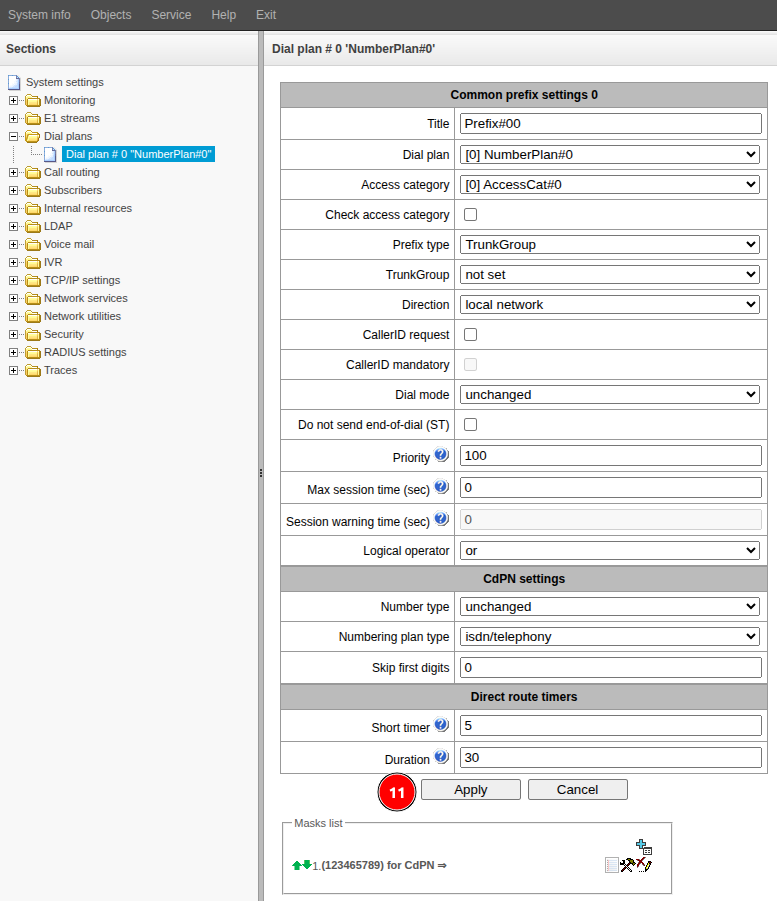Click the Duration input field
The width and height of the screenshot is (777, 901).
click(x=611, y=758)
